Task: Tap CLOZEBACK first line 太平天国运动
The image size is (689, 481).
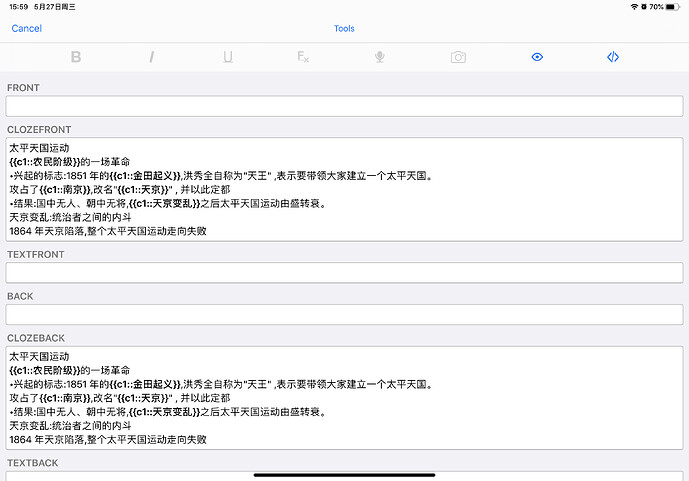Action: 39,356
